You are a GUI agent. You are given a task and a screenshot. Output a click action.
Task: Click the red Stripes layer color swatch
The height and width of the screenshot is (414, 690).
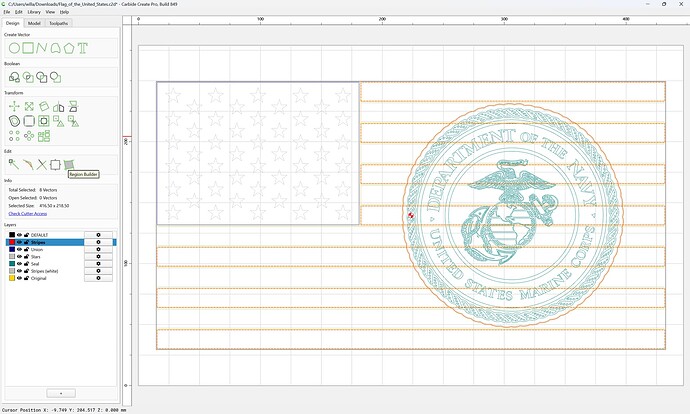point(12,242)
